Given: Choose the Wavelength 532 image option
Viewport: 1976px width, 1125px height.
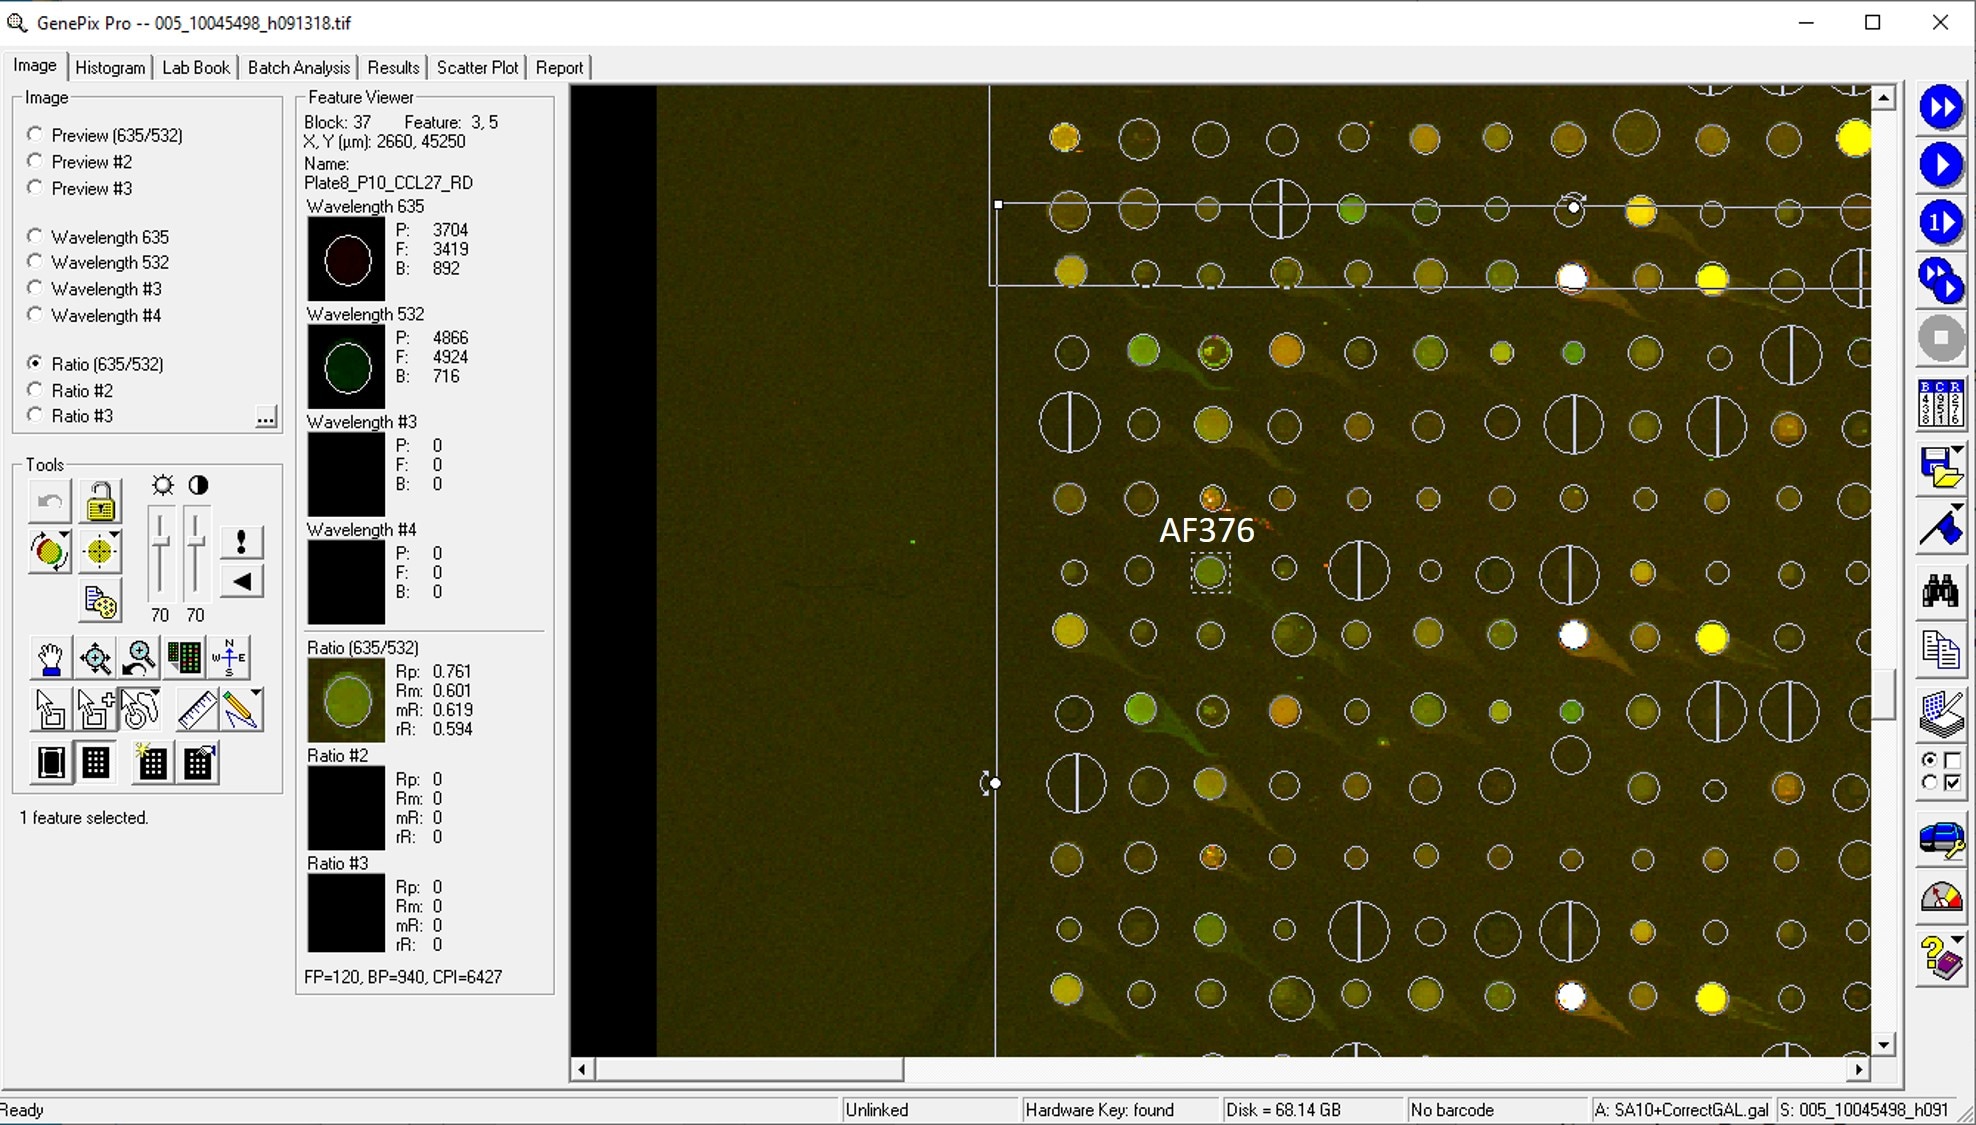Looking at the screenshot, I should coord(36,262).
